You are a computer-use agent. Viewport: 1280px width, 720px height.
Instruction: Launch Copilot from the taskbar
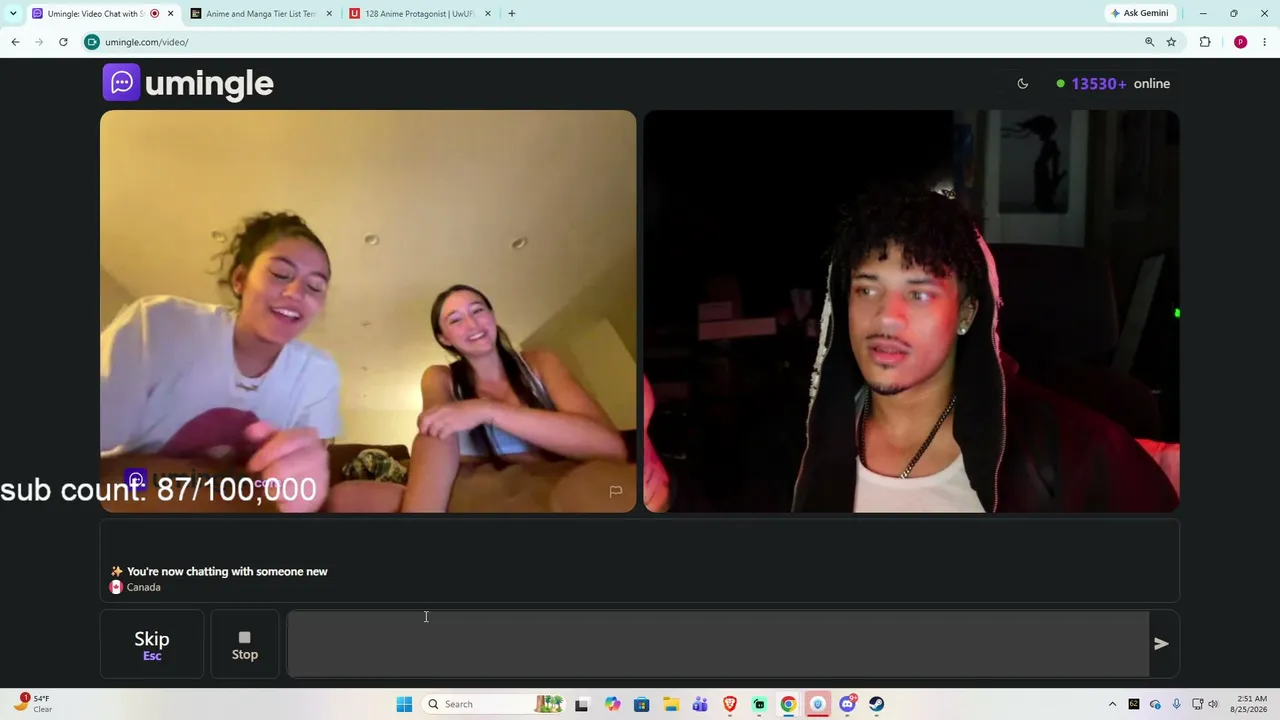(x=612, y=704)
